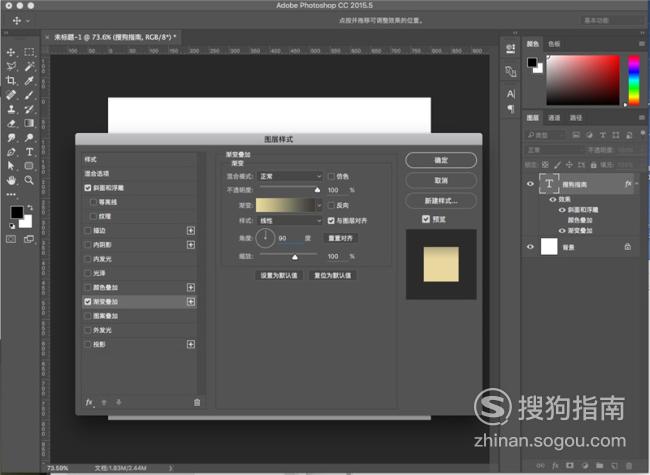Select the Hand tool
This screenshot has height=475, width=650.
[11, 180]
